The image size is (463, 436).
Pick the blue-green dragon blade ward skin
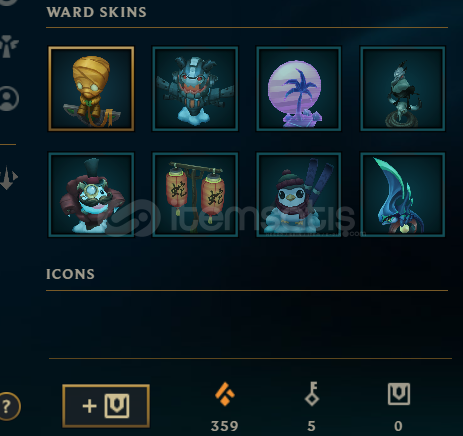403,195
